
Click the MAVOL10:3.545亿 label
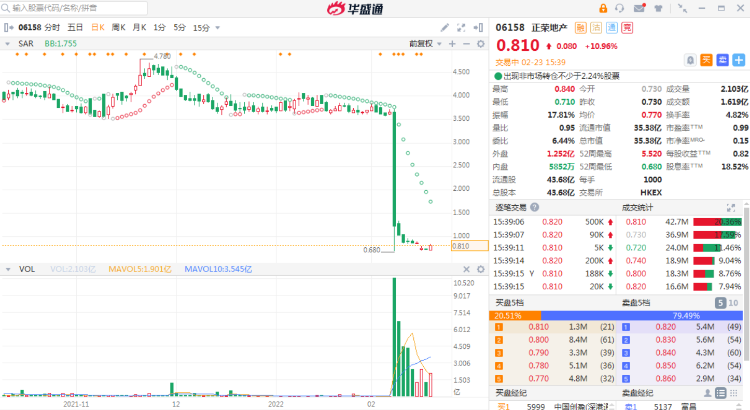pyautogui.click(x=218, y=269)
